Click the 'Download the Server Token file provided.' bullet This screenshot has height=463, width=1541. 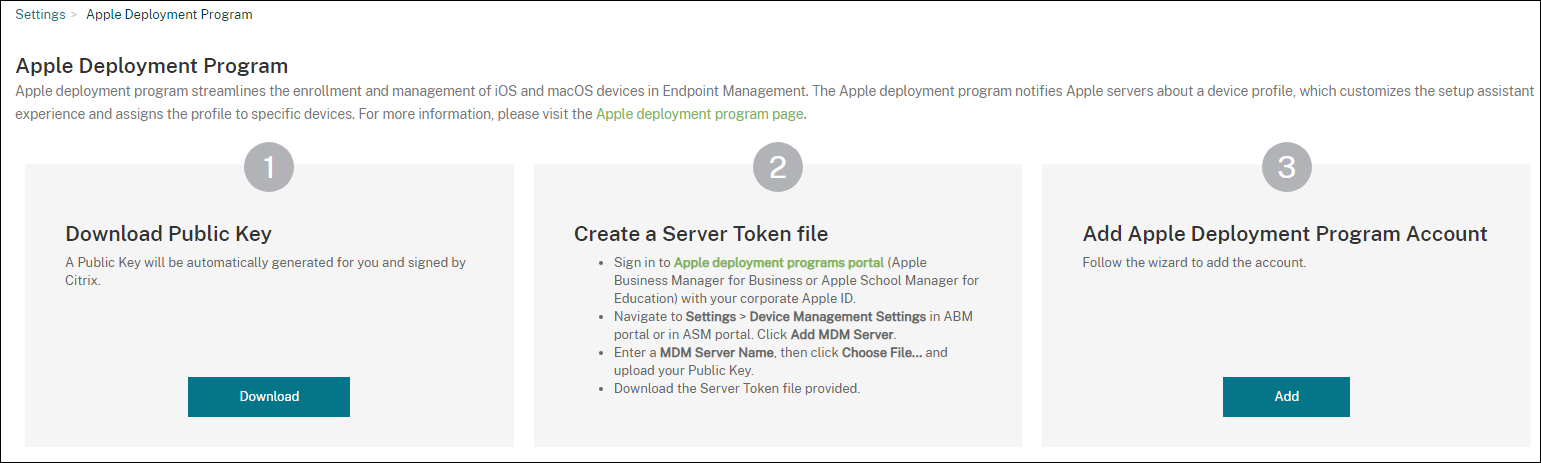tap(737, 388)
